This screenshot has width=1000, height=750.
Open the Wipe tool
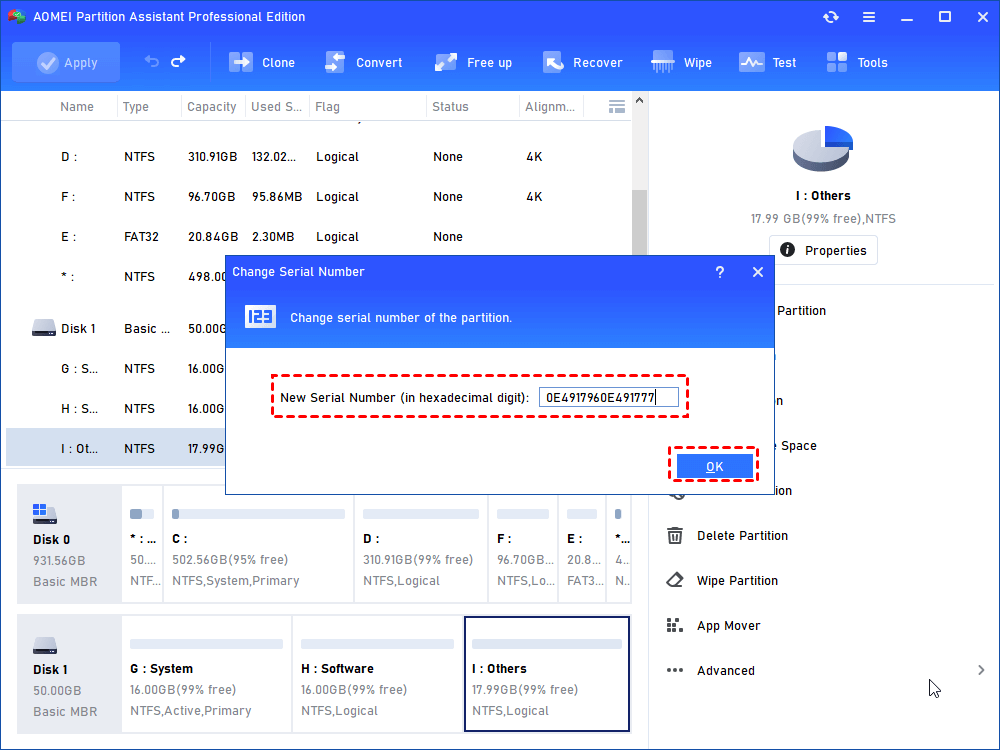(681, 62)
